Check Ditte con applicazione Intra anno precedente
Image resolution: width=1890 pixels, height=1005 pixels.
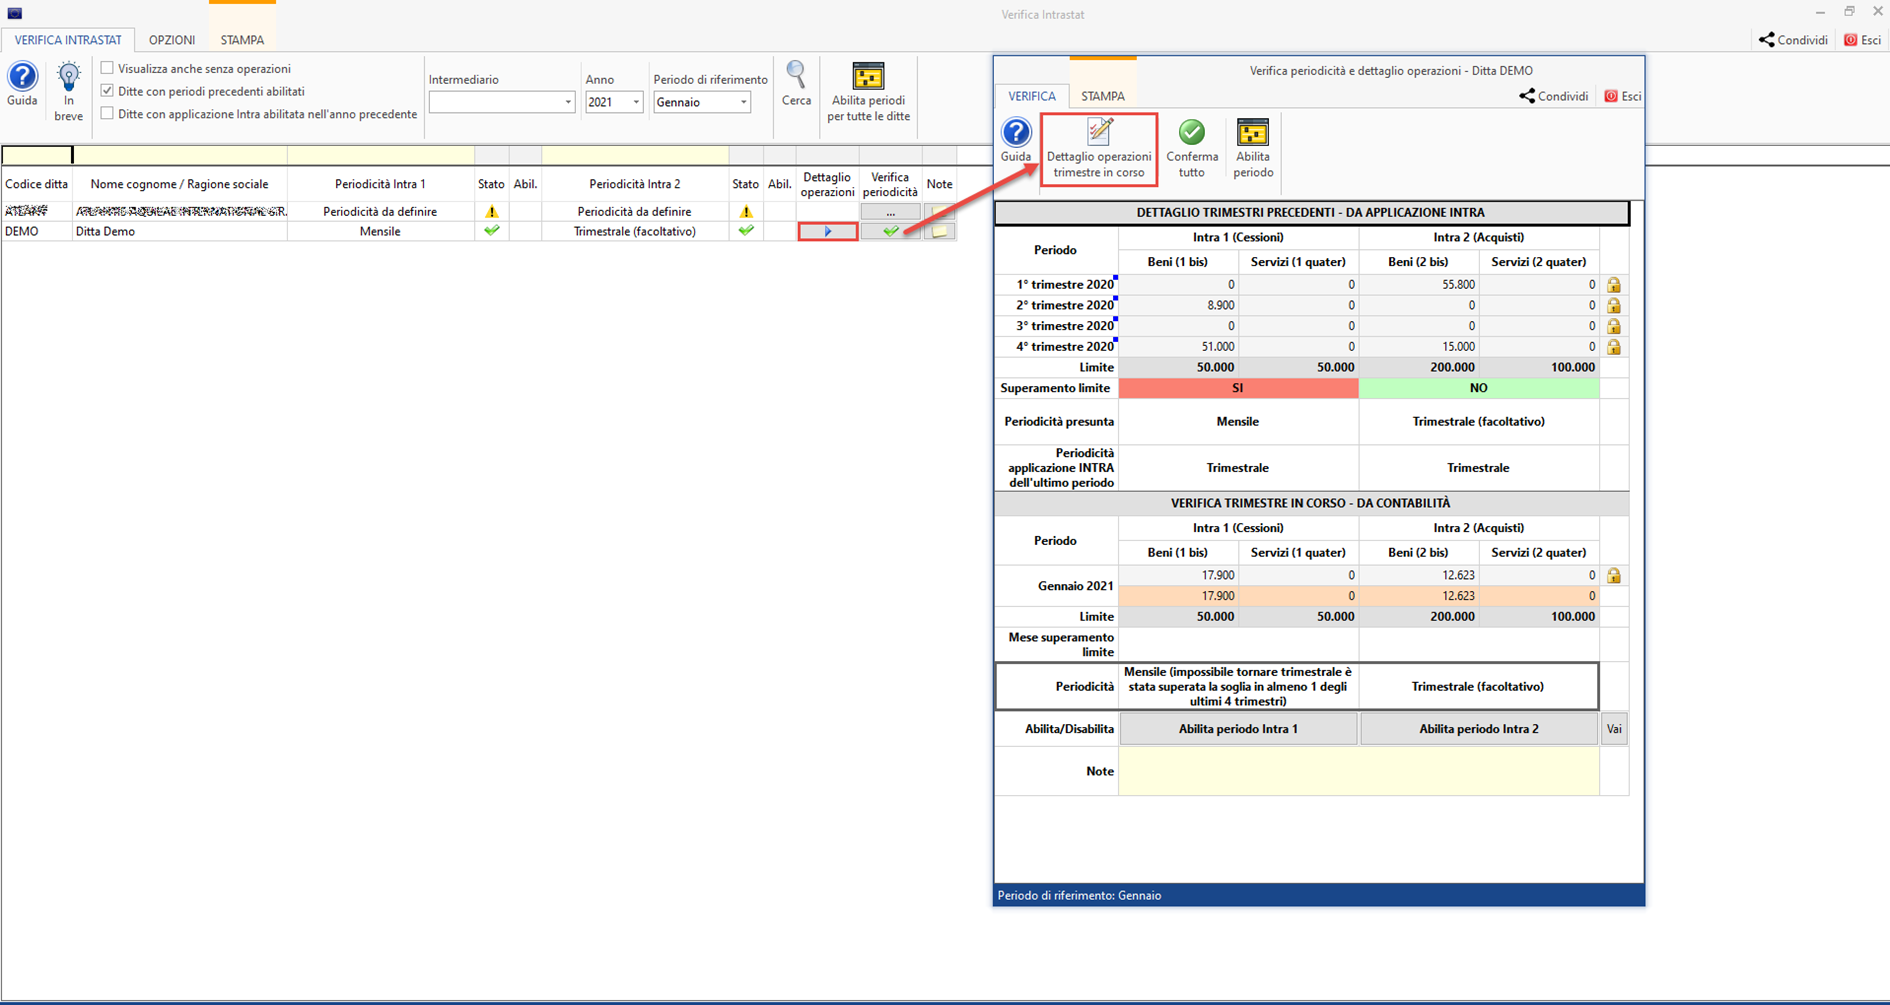tap(107, 114)
